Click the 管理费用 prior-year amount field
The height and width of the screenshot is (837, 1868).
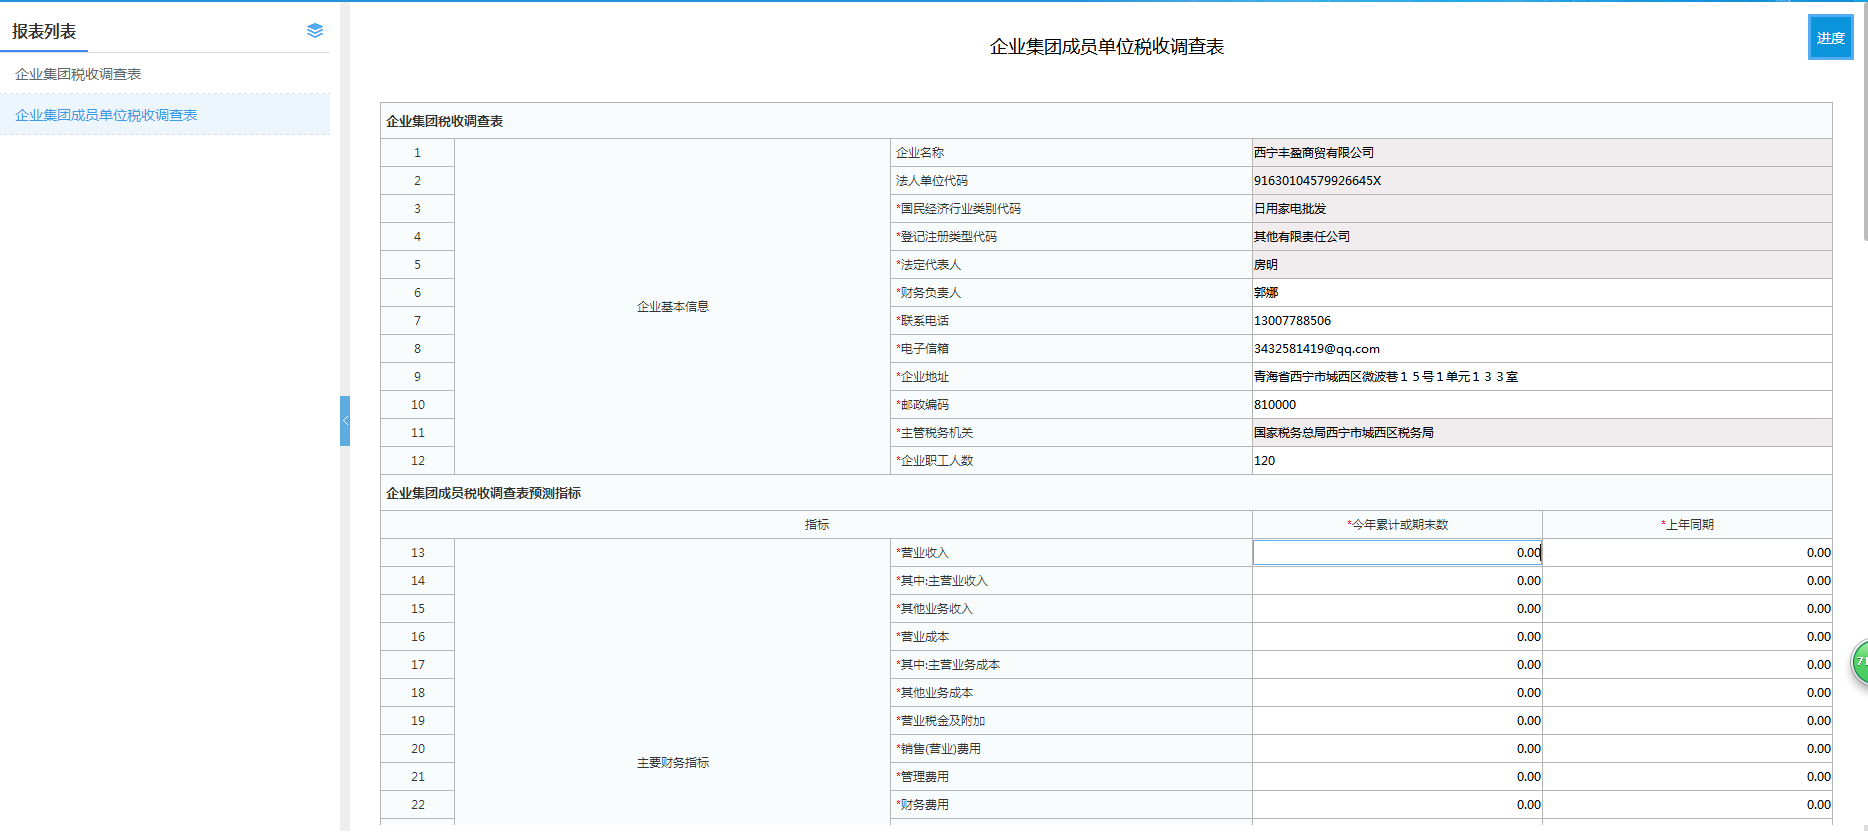[1687, 777]
